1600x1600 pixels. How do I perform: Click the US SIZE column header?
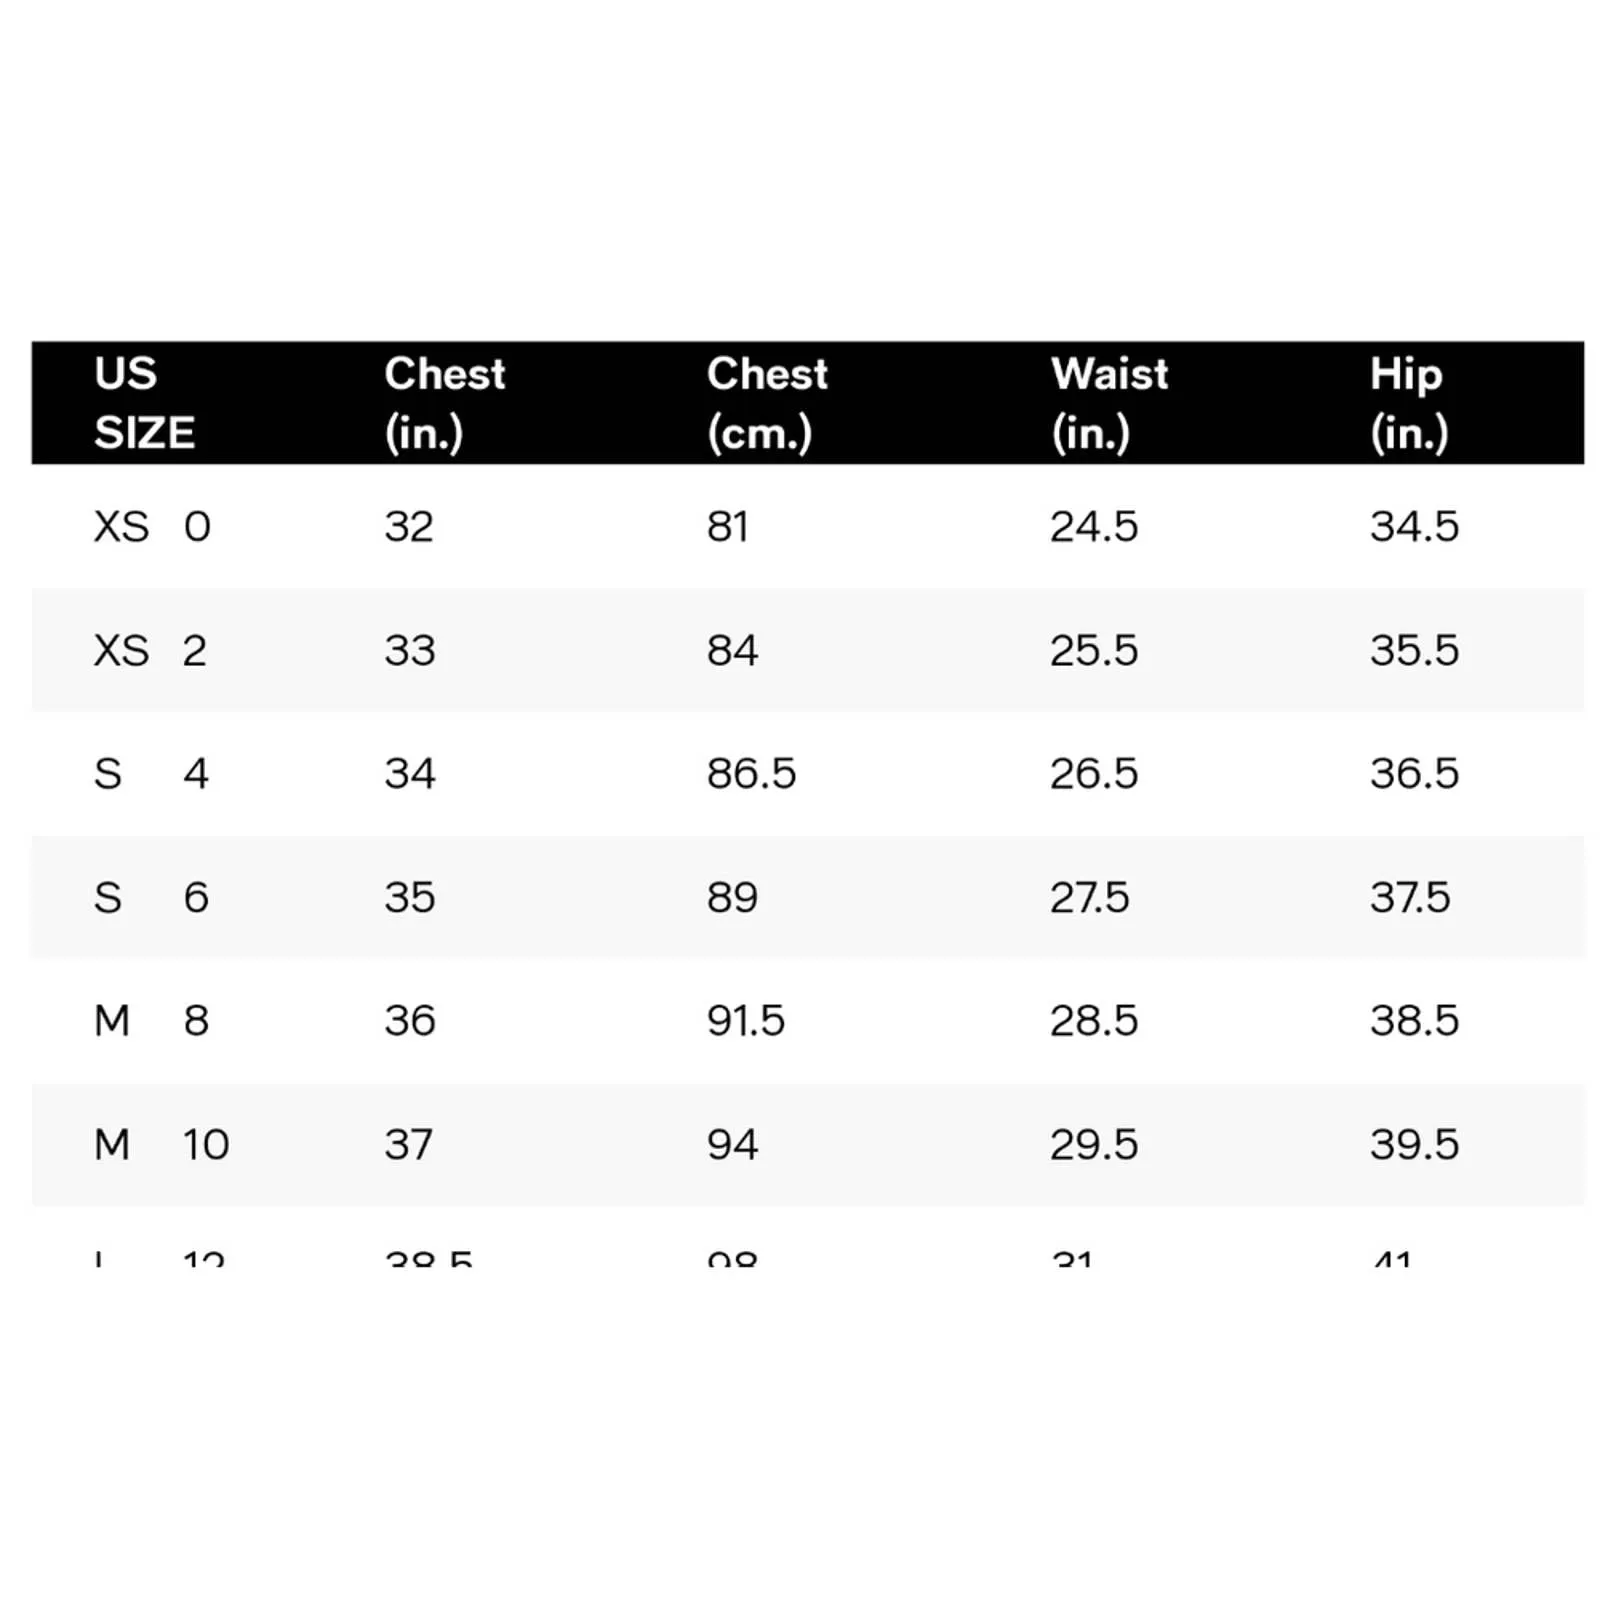pyautogui.click(x=144, y=403)
